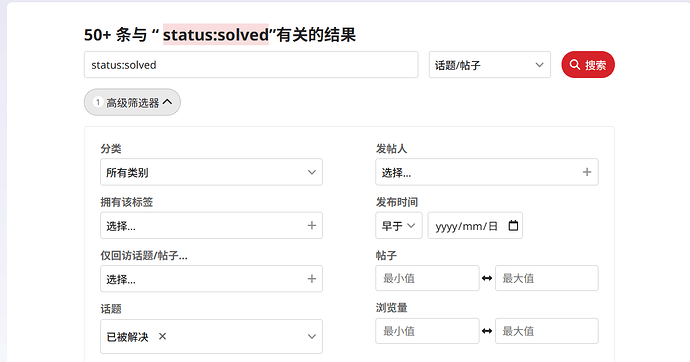
Task: Focus the 帖子 最小值 field
Action: 427,278
